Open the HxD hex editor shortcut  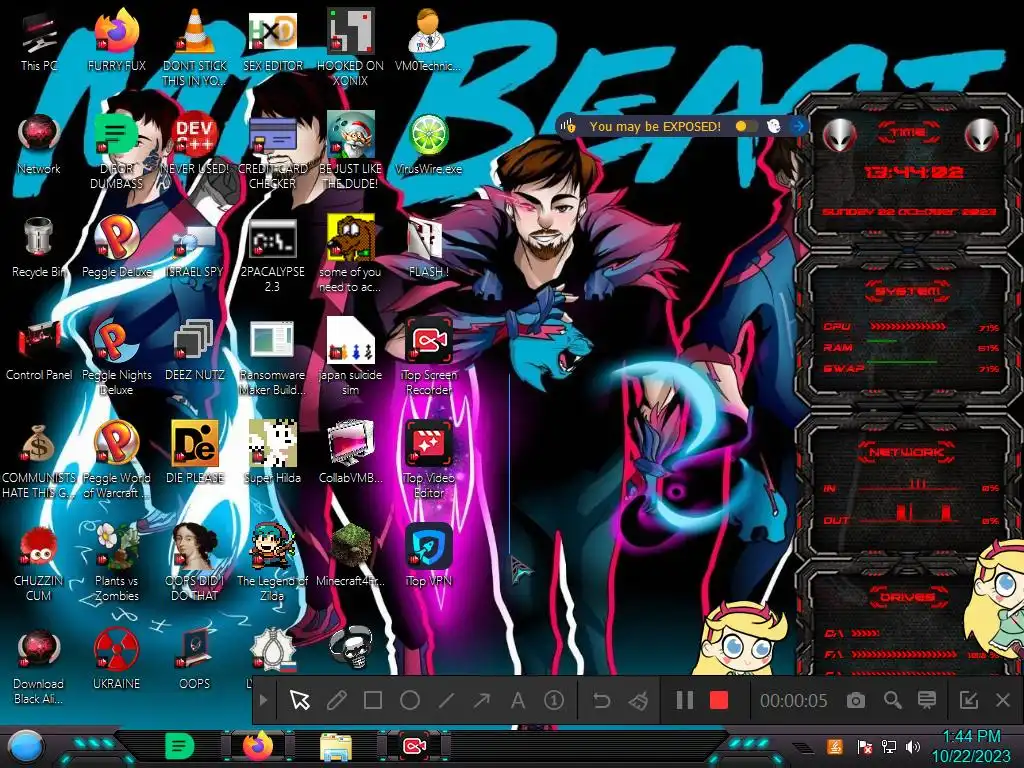272,42
